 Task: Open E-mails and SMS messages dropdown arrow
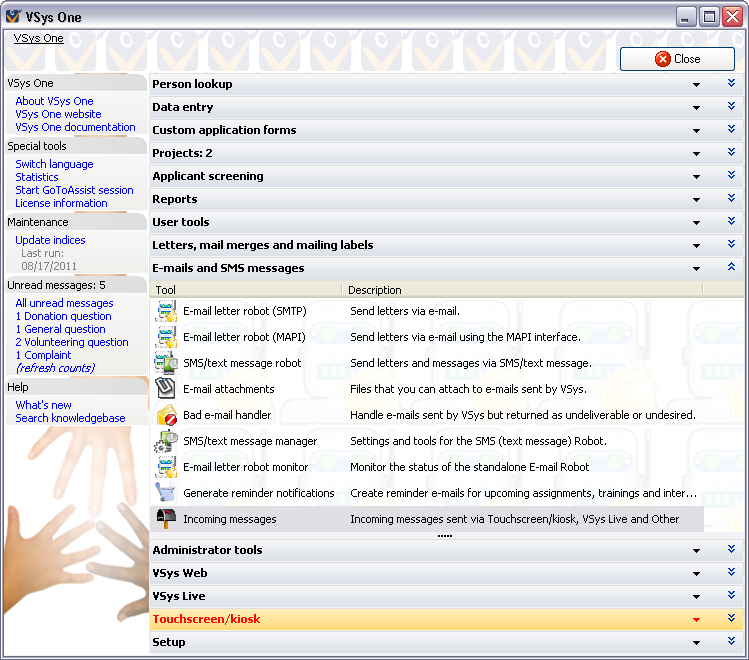pyautogui.click(x=696, y=269)
